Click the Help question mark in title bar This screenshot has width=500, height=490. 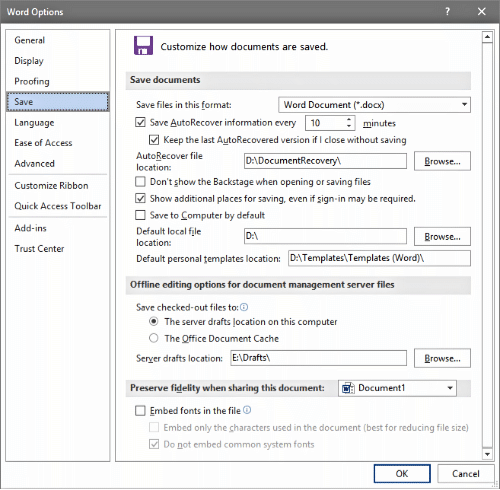[447, 12]
